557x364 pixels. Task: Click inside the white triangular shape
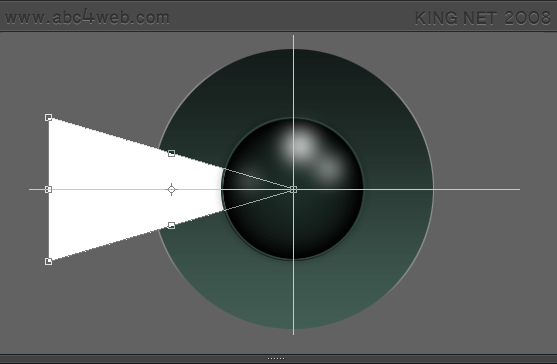107,189
